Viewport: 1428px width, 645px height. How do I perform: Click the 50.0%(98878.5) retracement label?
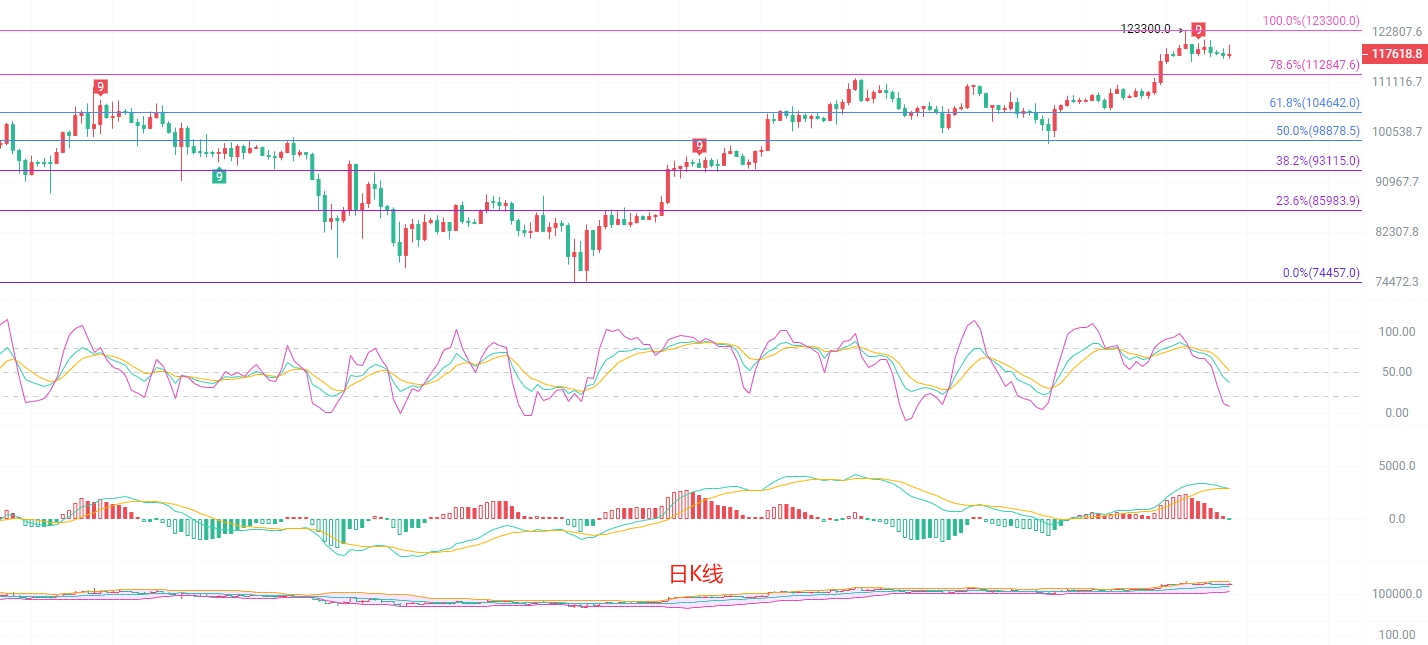click(x=1318, y=131)
